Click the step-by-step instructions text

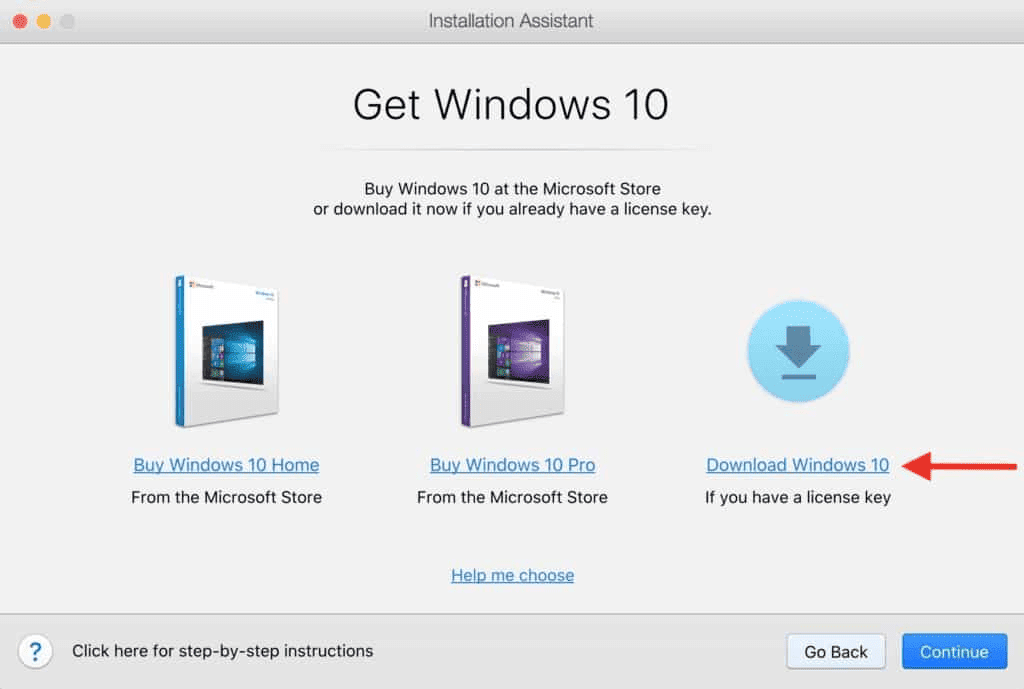click(x=222, y=651)
